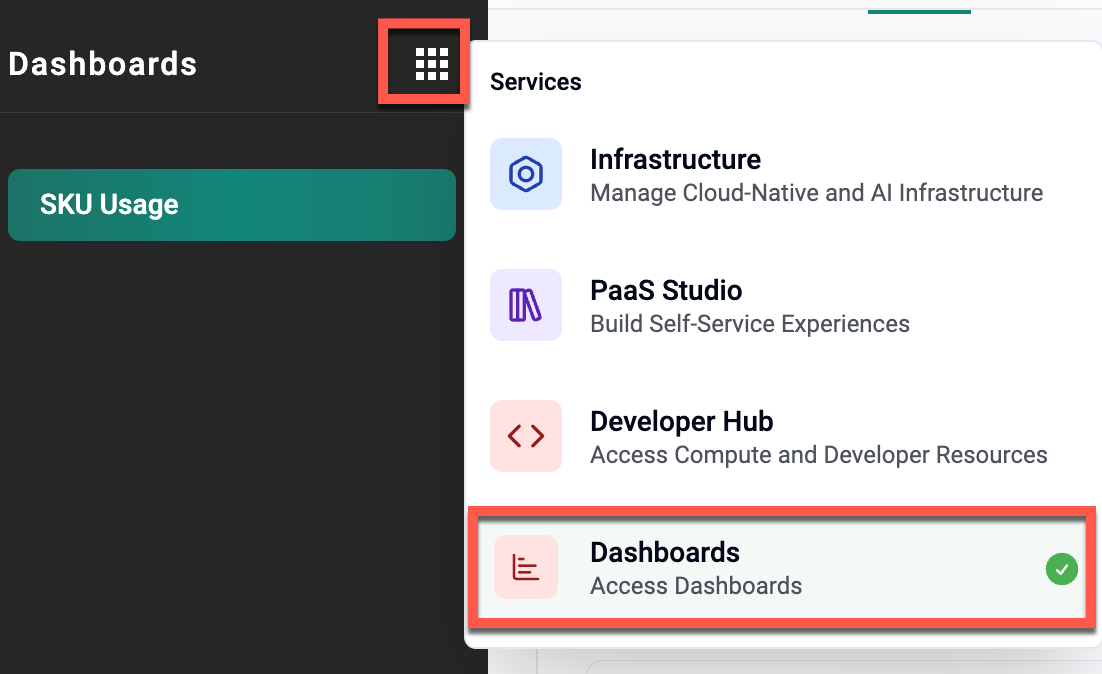Click the 'Access Dashboards' description text
The height and width of the screenshot is (674, 1102).
pyautogui.click(x=696, y=586)
